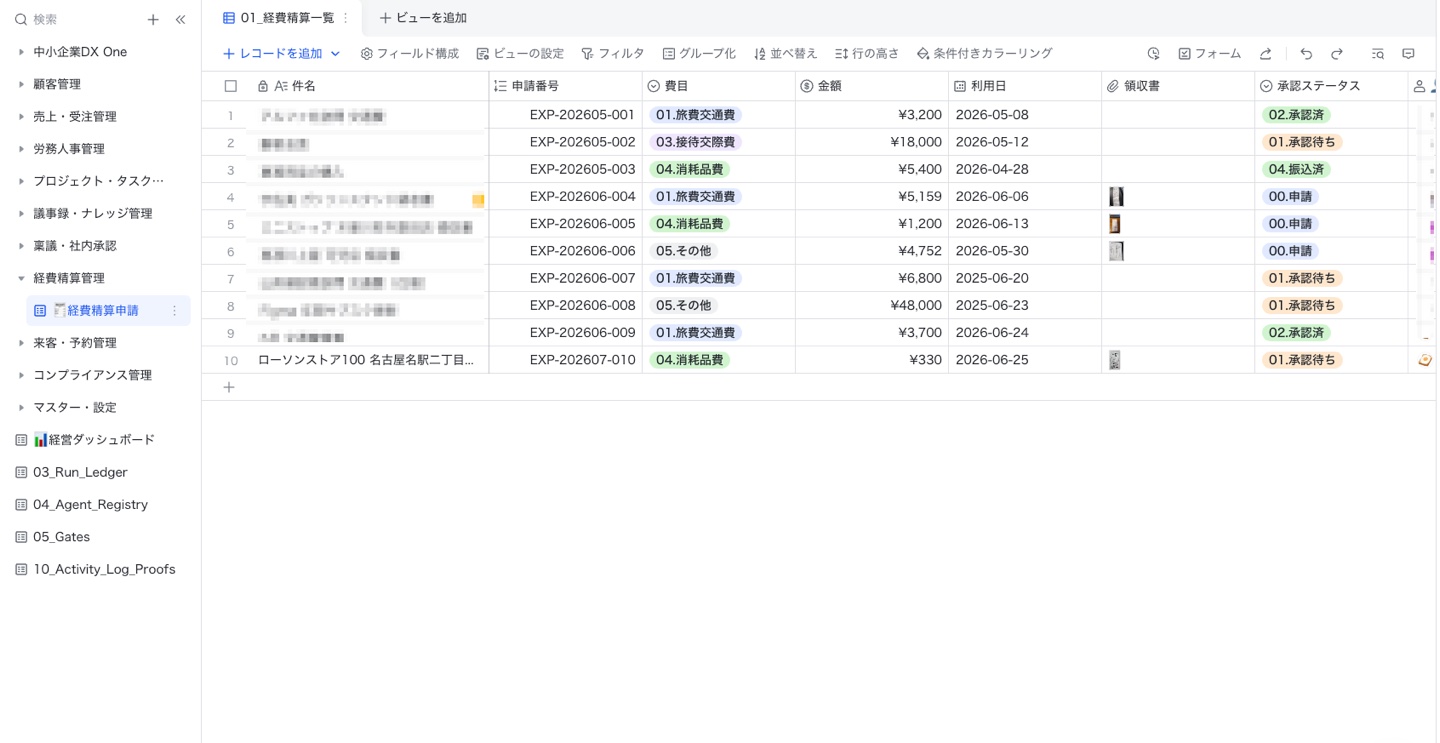The width and height of the screenshot is (1440, 743).
Task: Click date cell 2026-06-25
Action: 1025,360
